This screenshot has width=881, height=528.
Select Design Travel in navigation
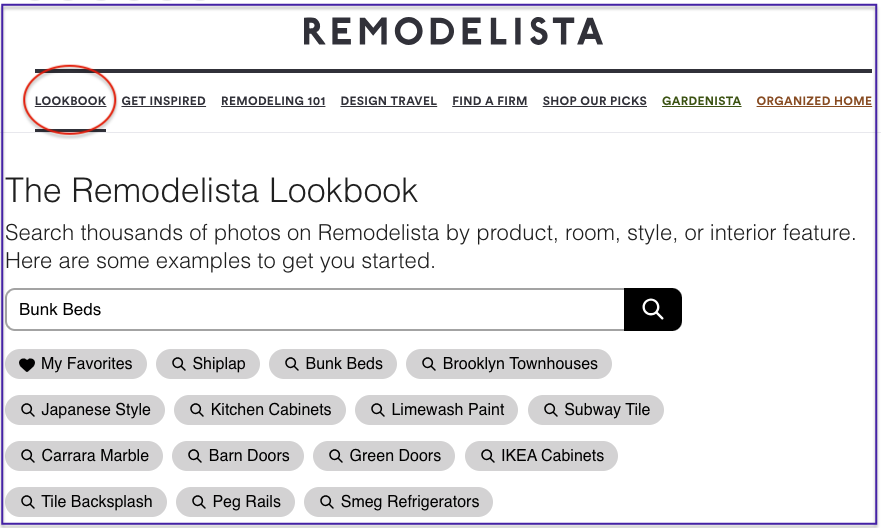(388, 101)
